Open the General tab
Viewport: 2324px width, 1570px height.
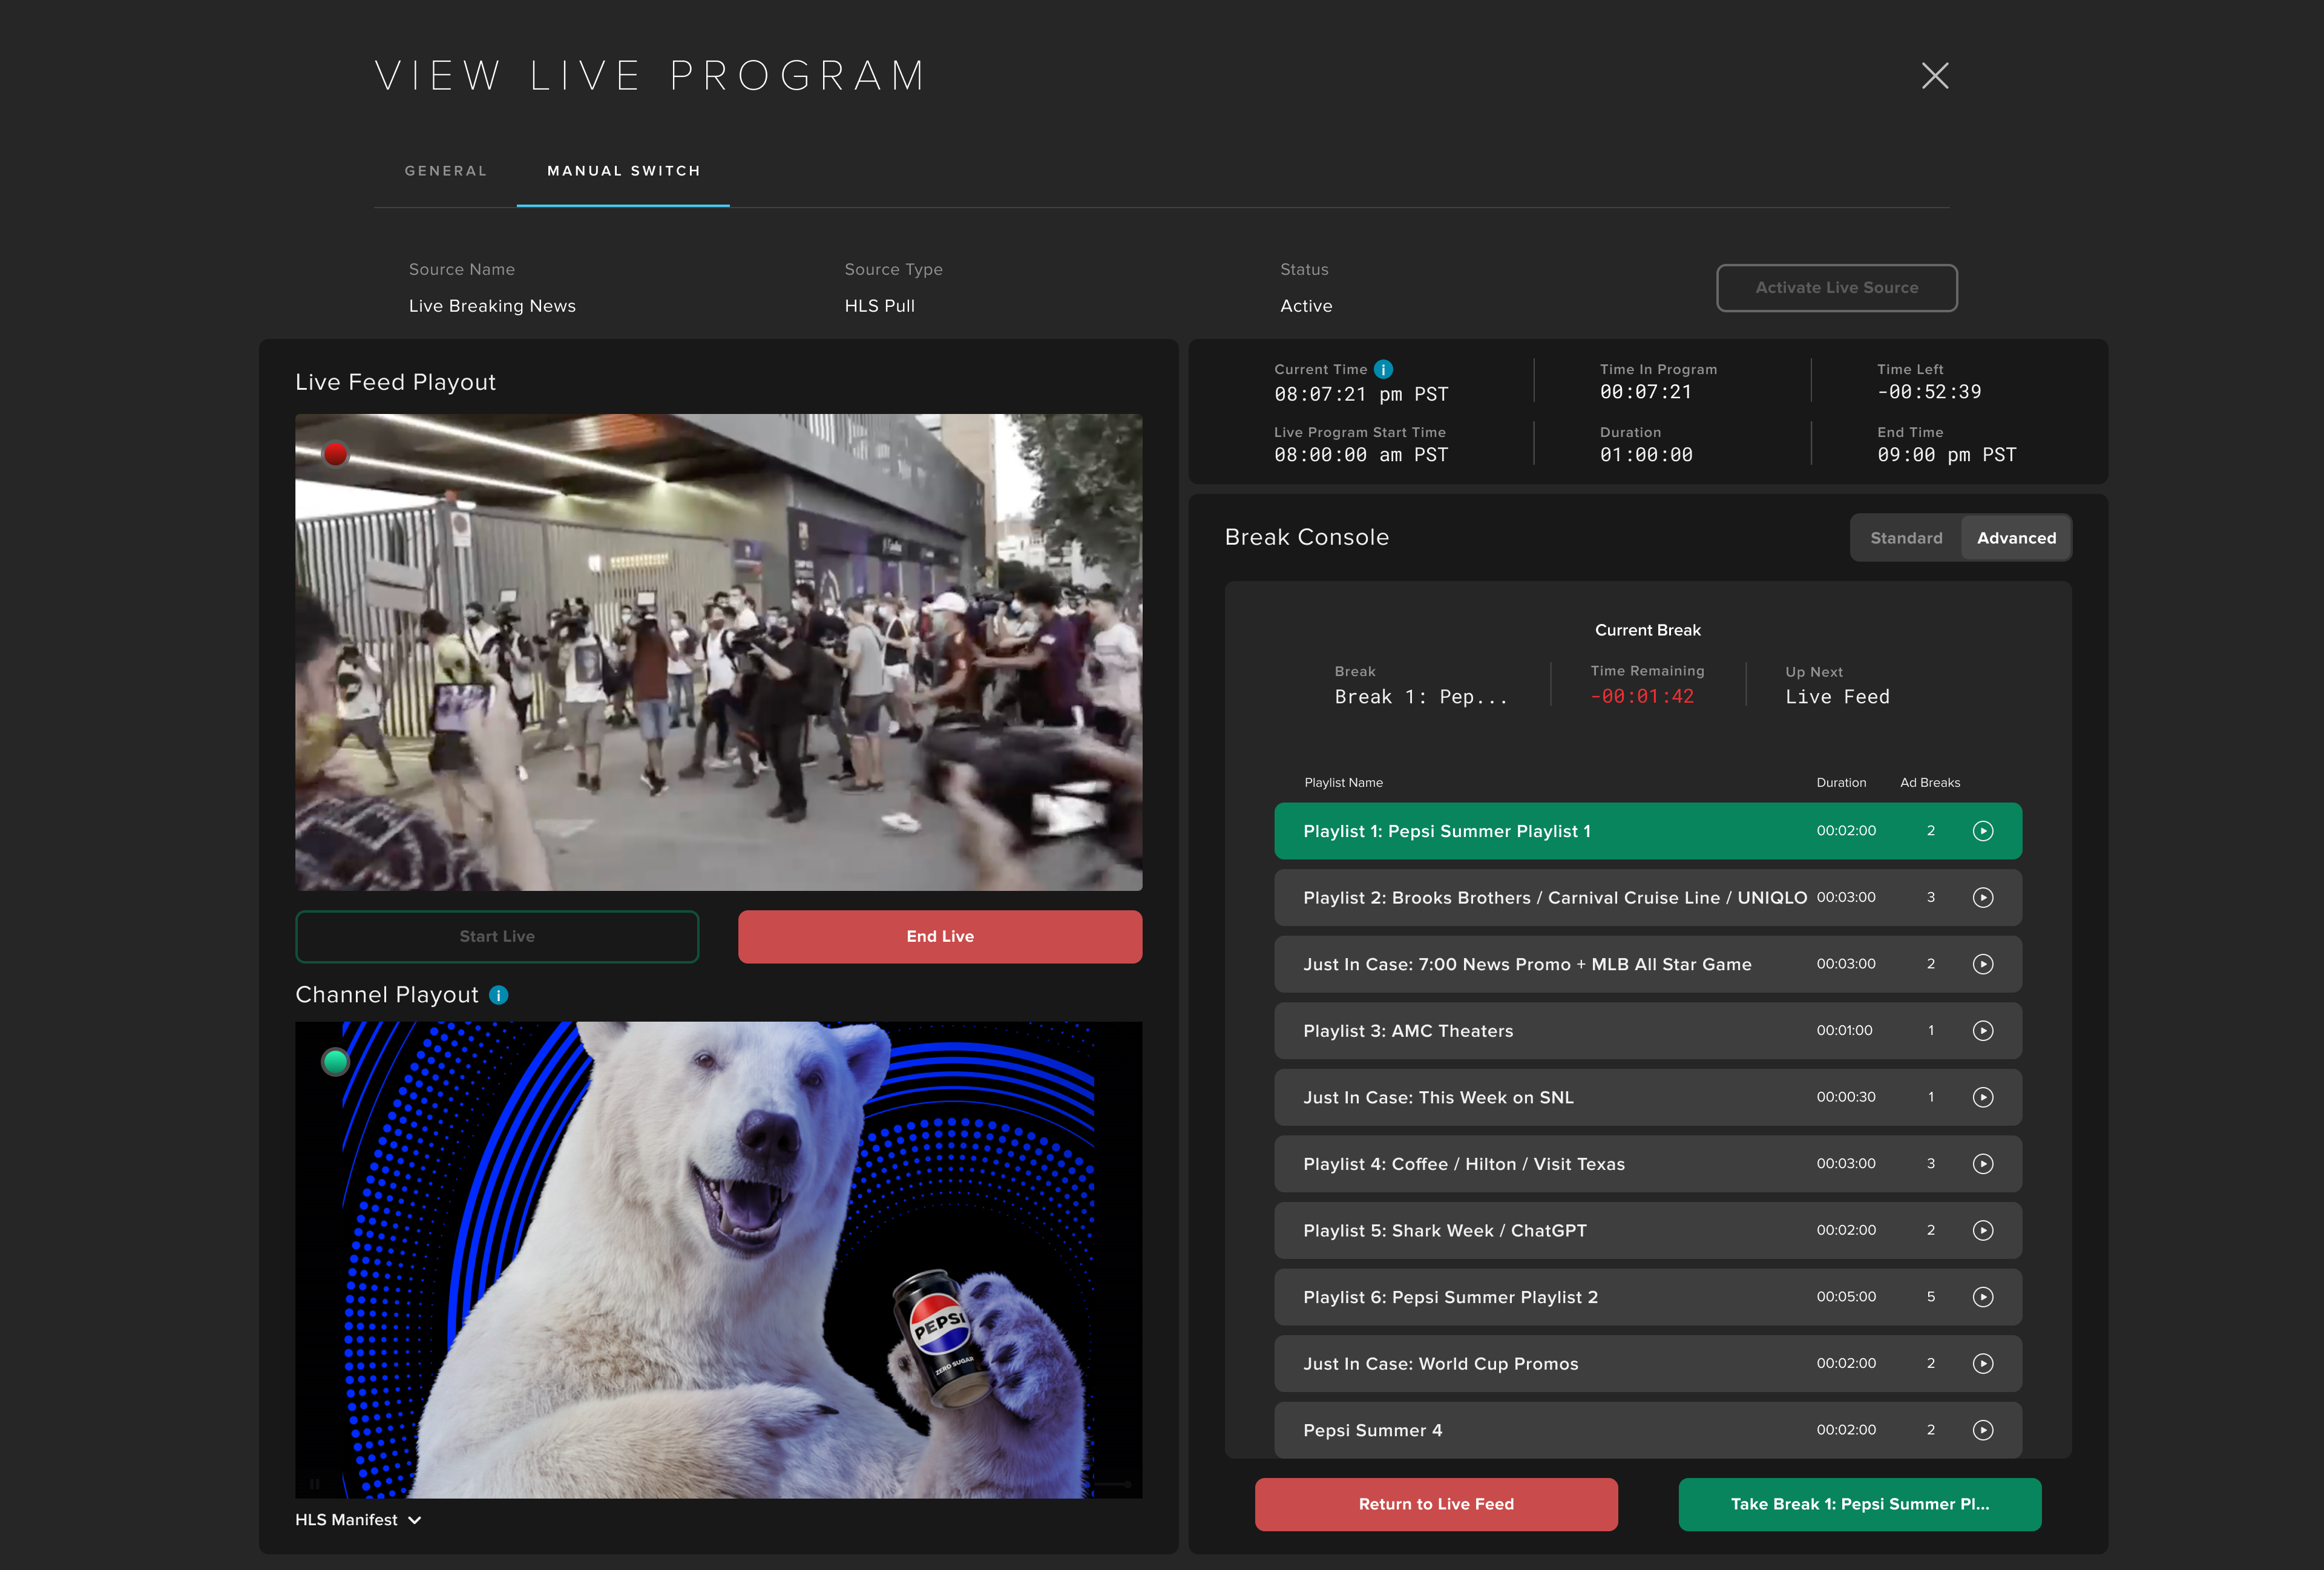446,171
